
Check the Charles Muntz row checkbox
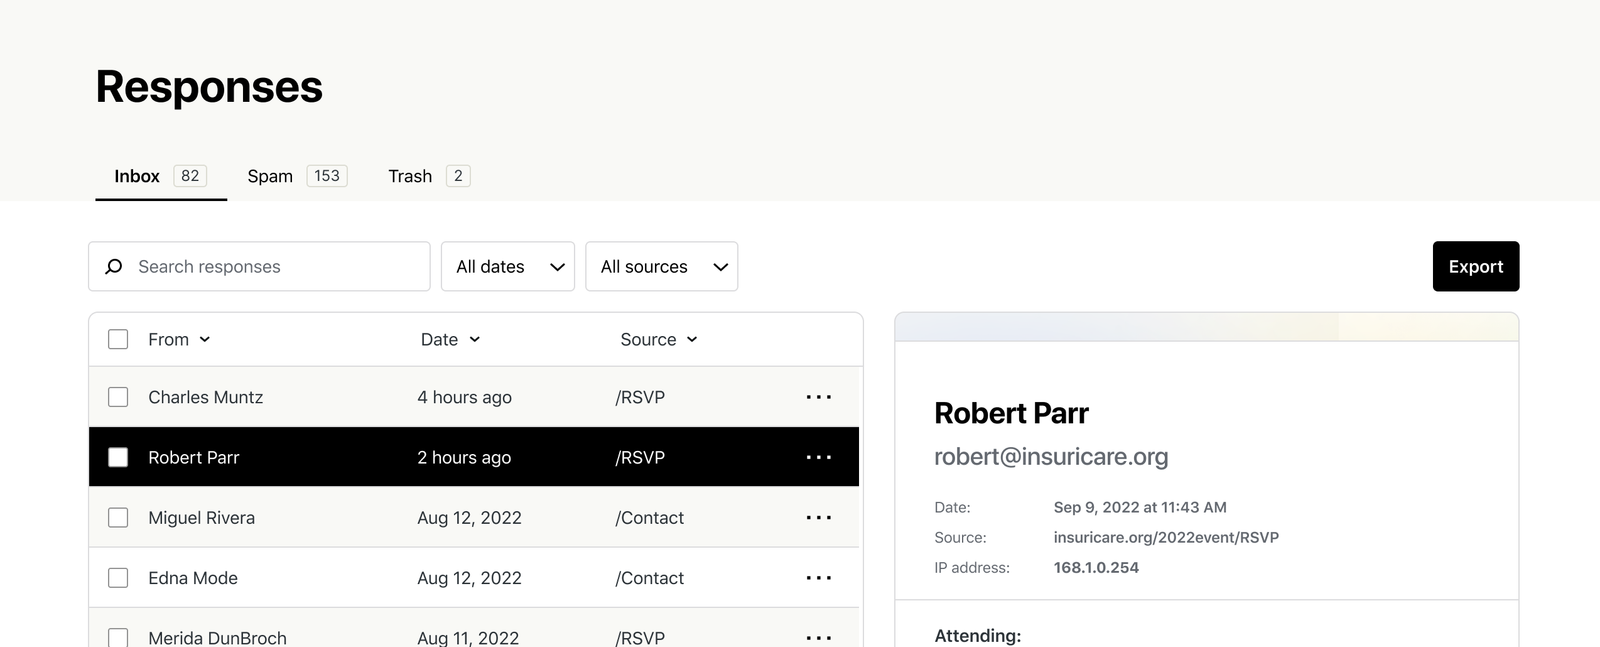coord(118,397)
